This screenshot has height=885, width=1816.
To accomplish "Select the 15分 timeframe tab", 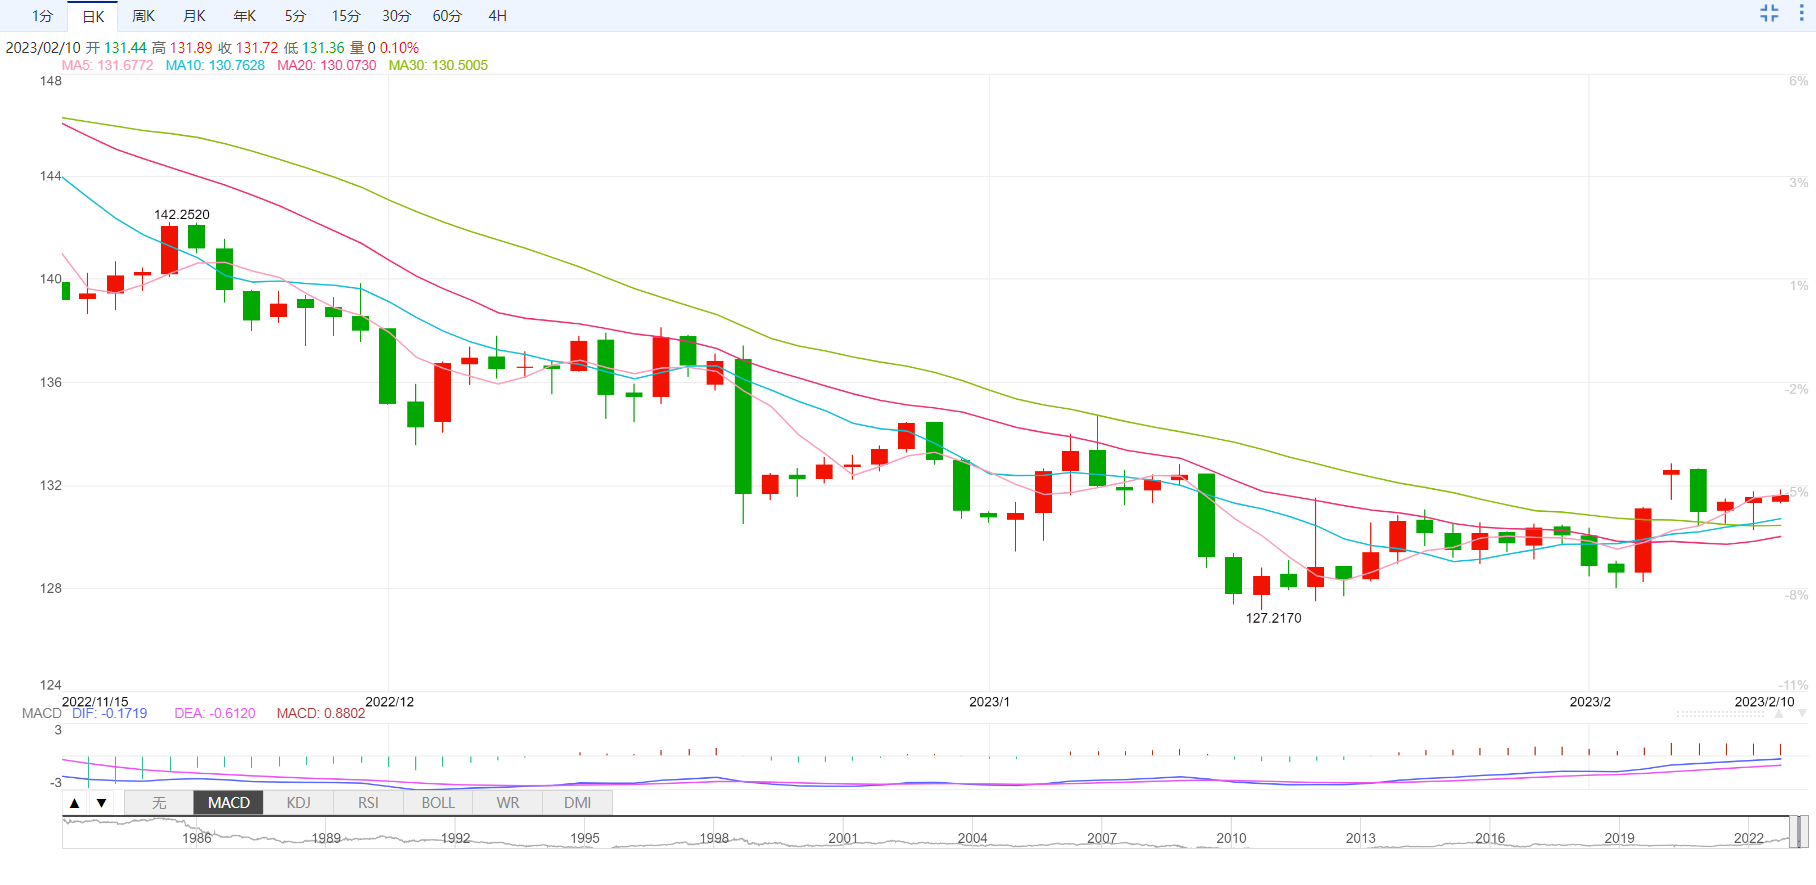I will pyautogui.click(x=346, y=16).
